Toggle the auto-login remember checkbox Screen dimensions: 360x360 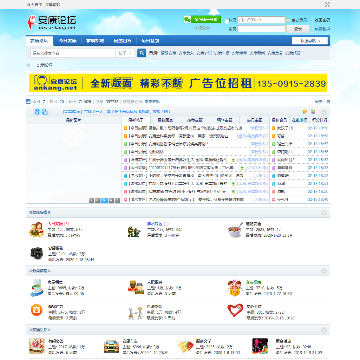click(288, 20)
